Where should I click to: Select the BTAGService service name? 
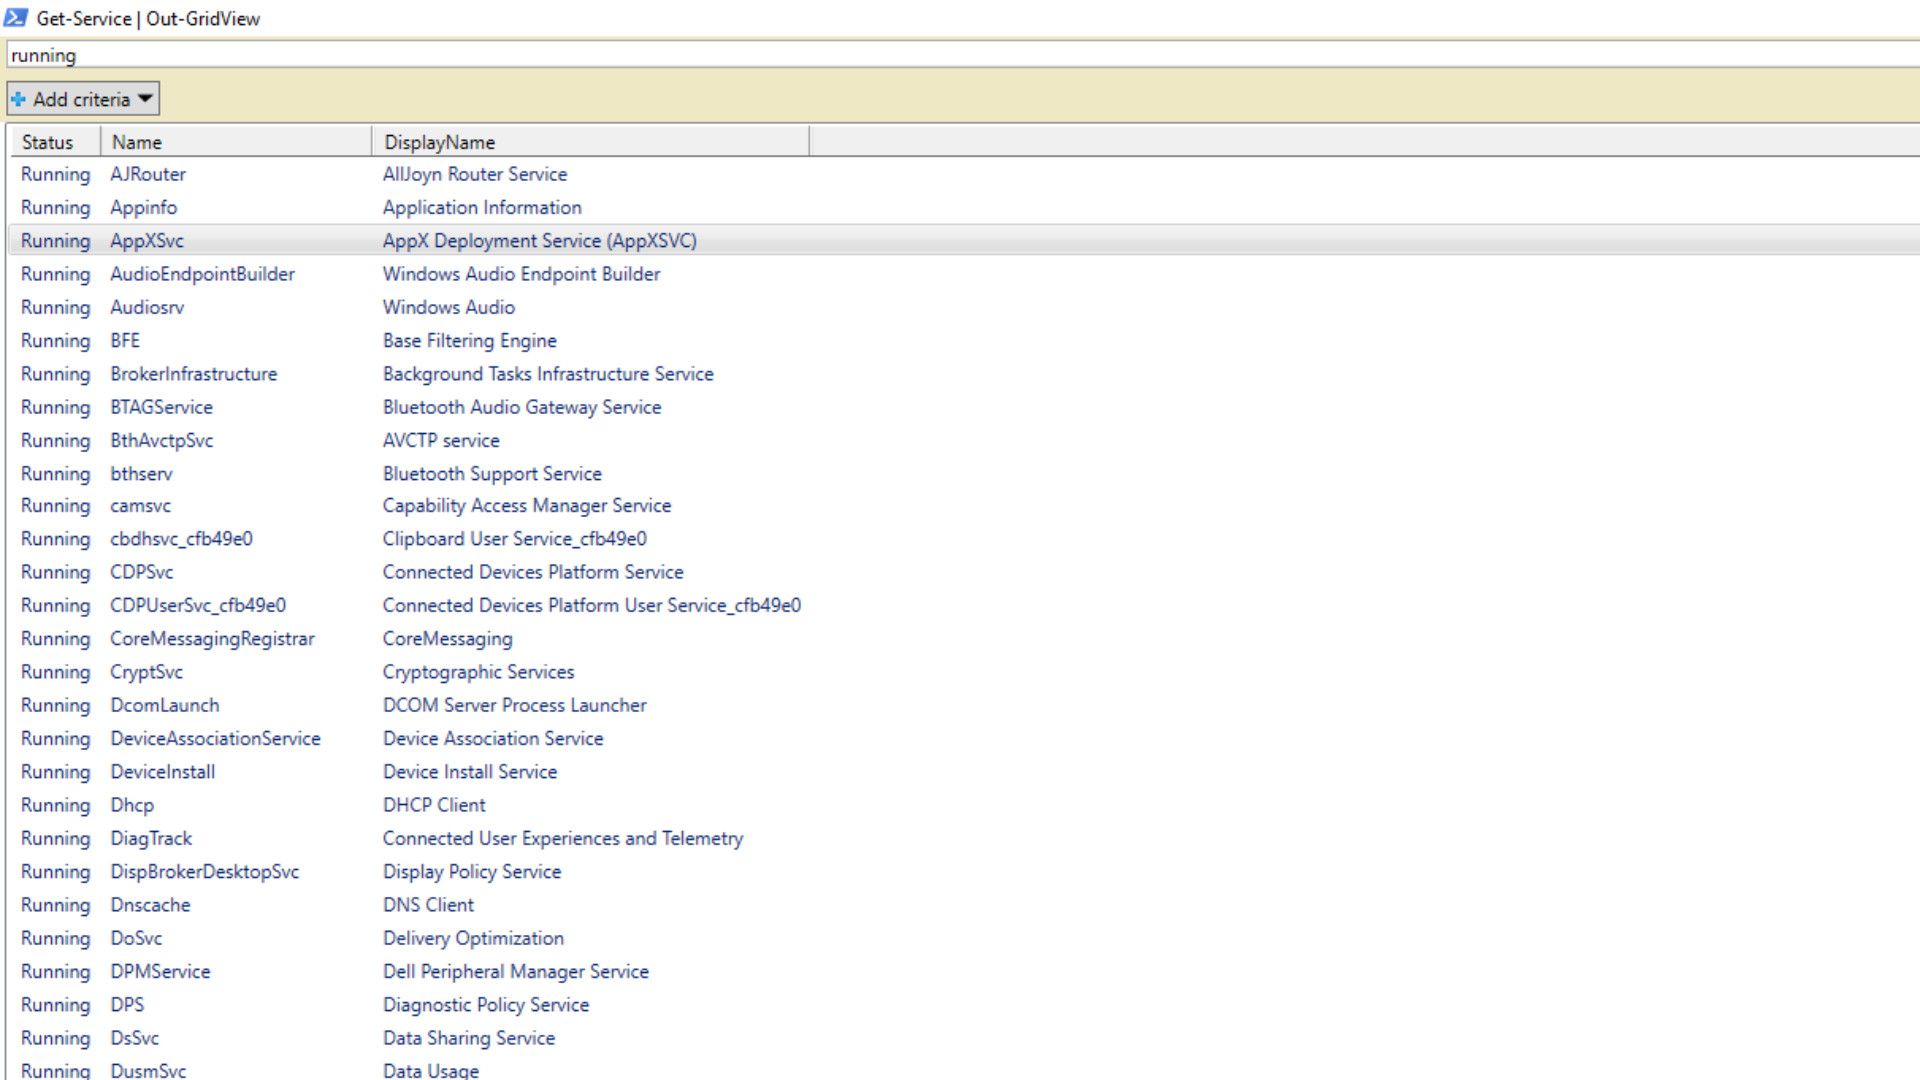[162, 407]
